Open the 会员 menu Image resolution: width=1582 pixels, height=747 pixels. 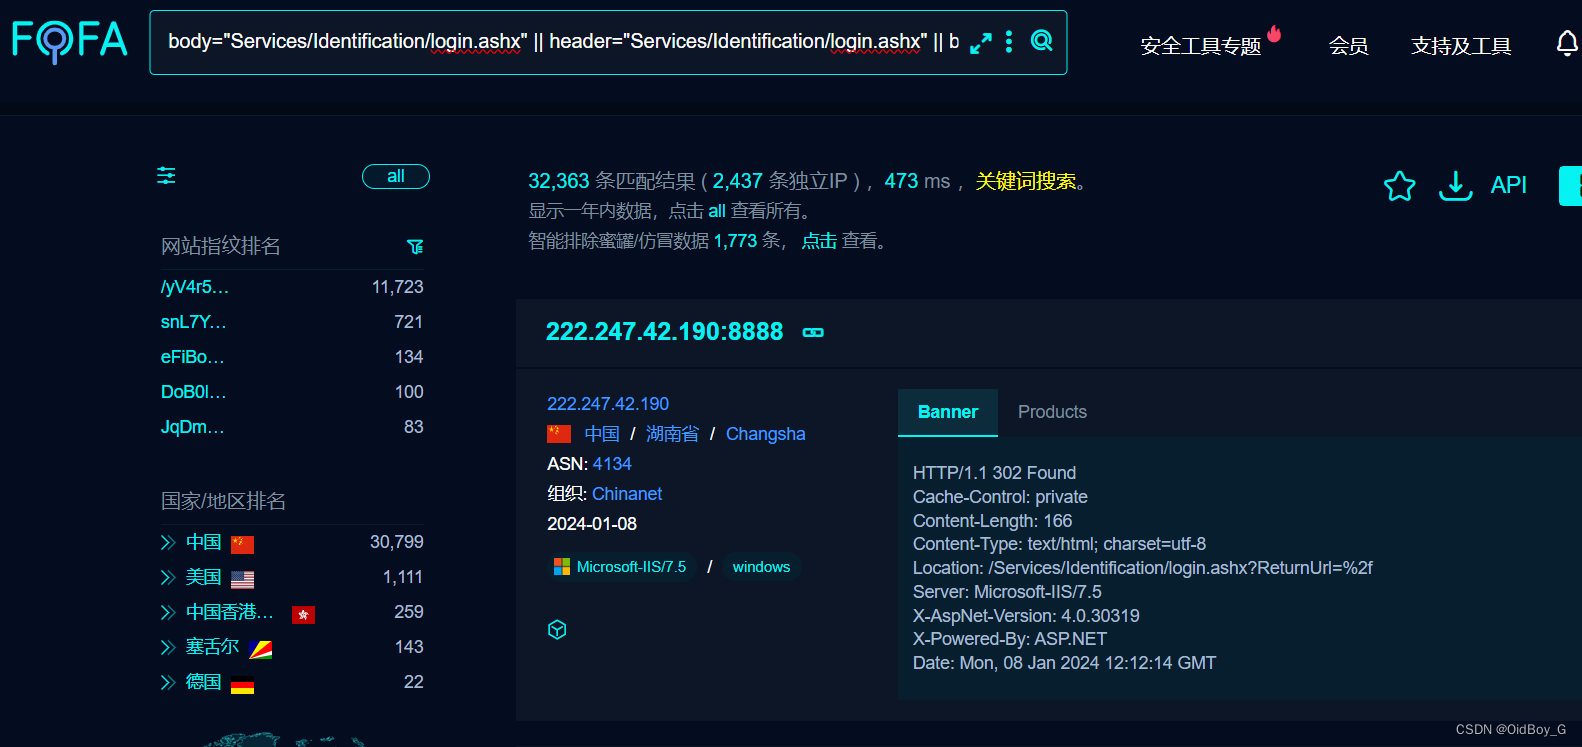click(x=1348, y=46)
